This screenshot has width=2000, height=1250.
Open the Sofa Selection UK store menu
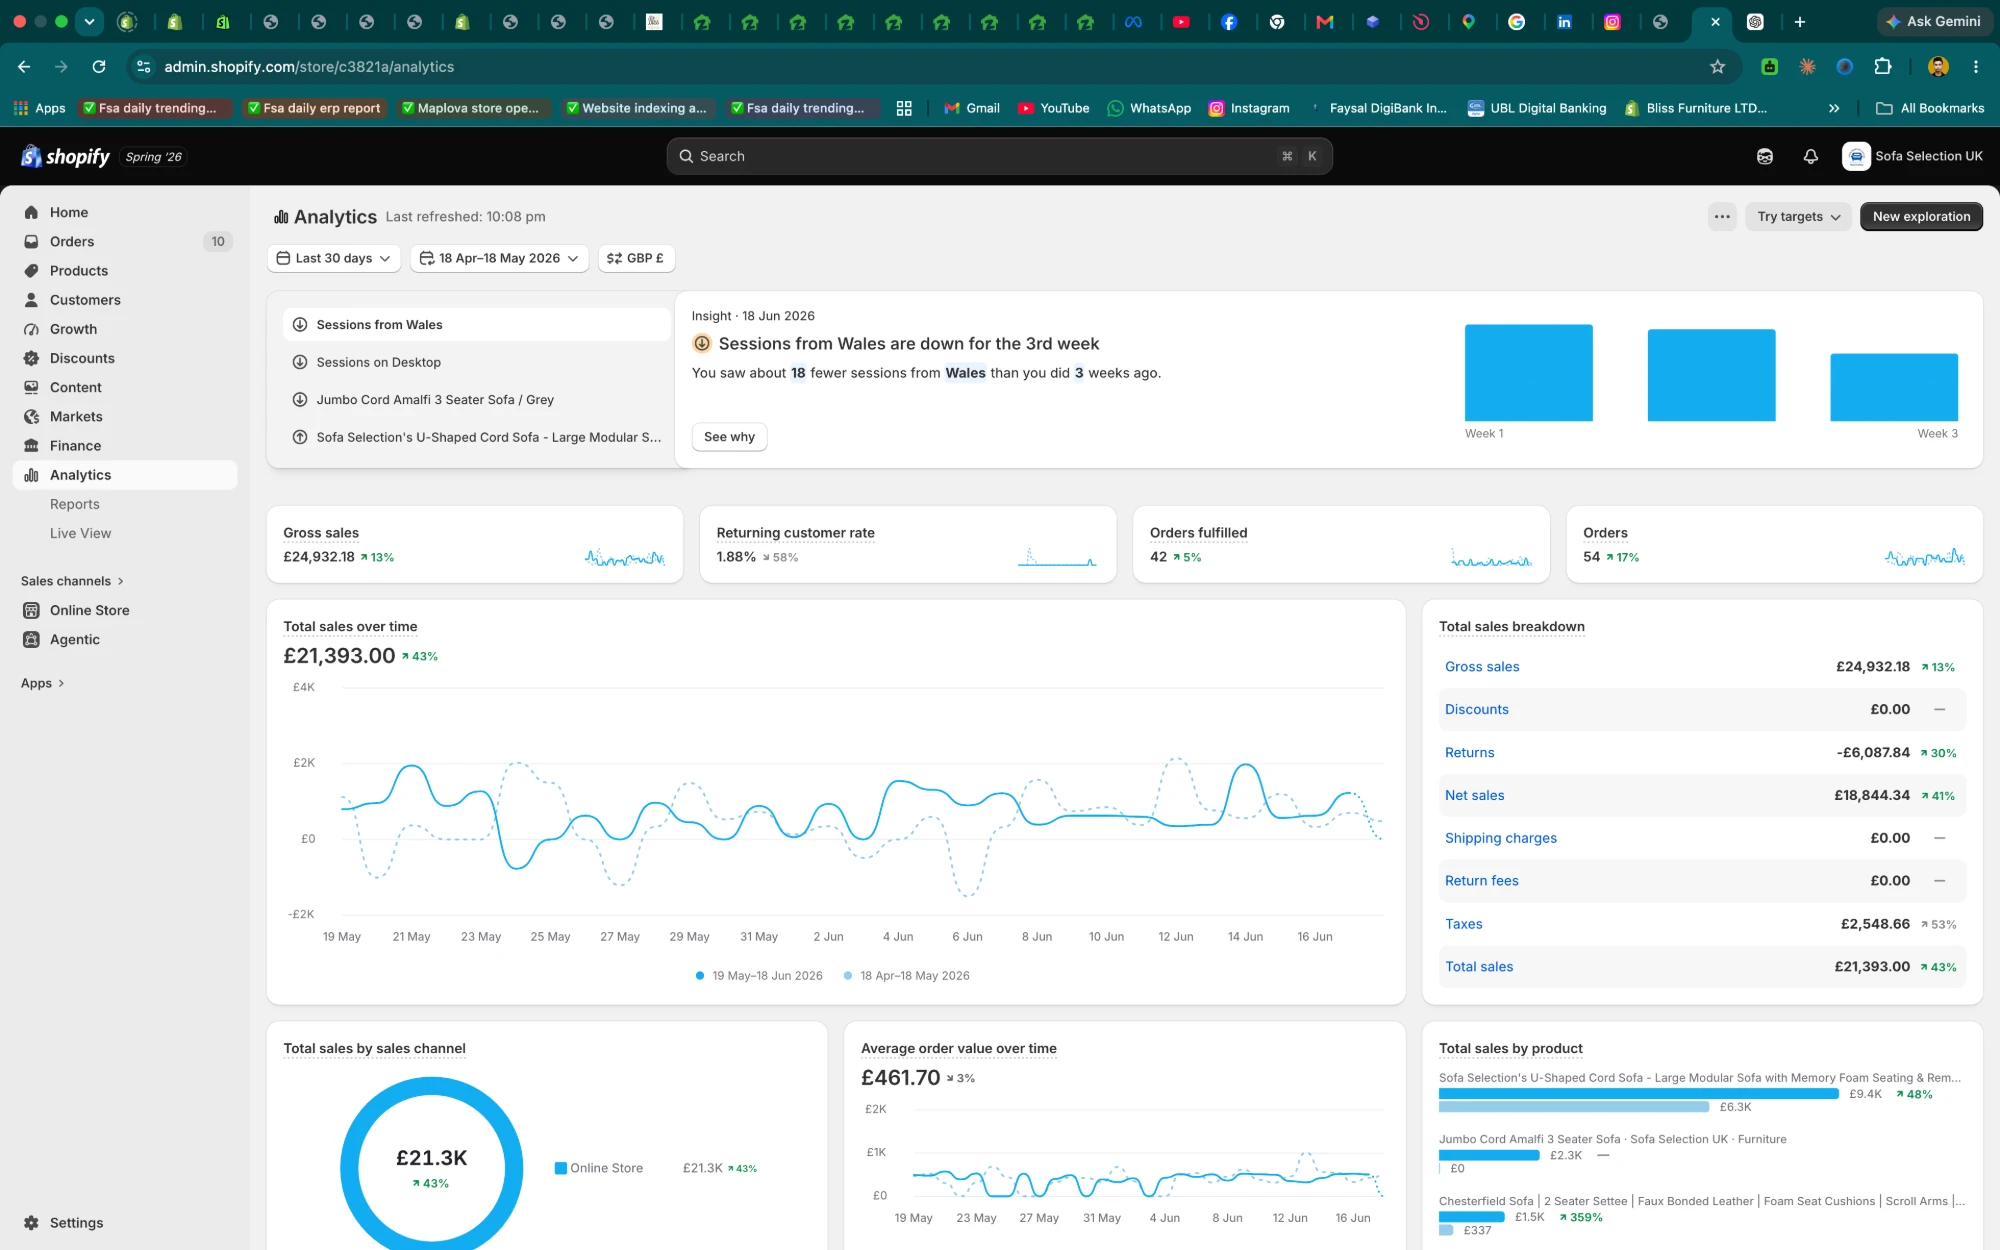1913,156
